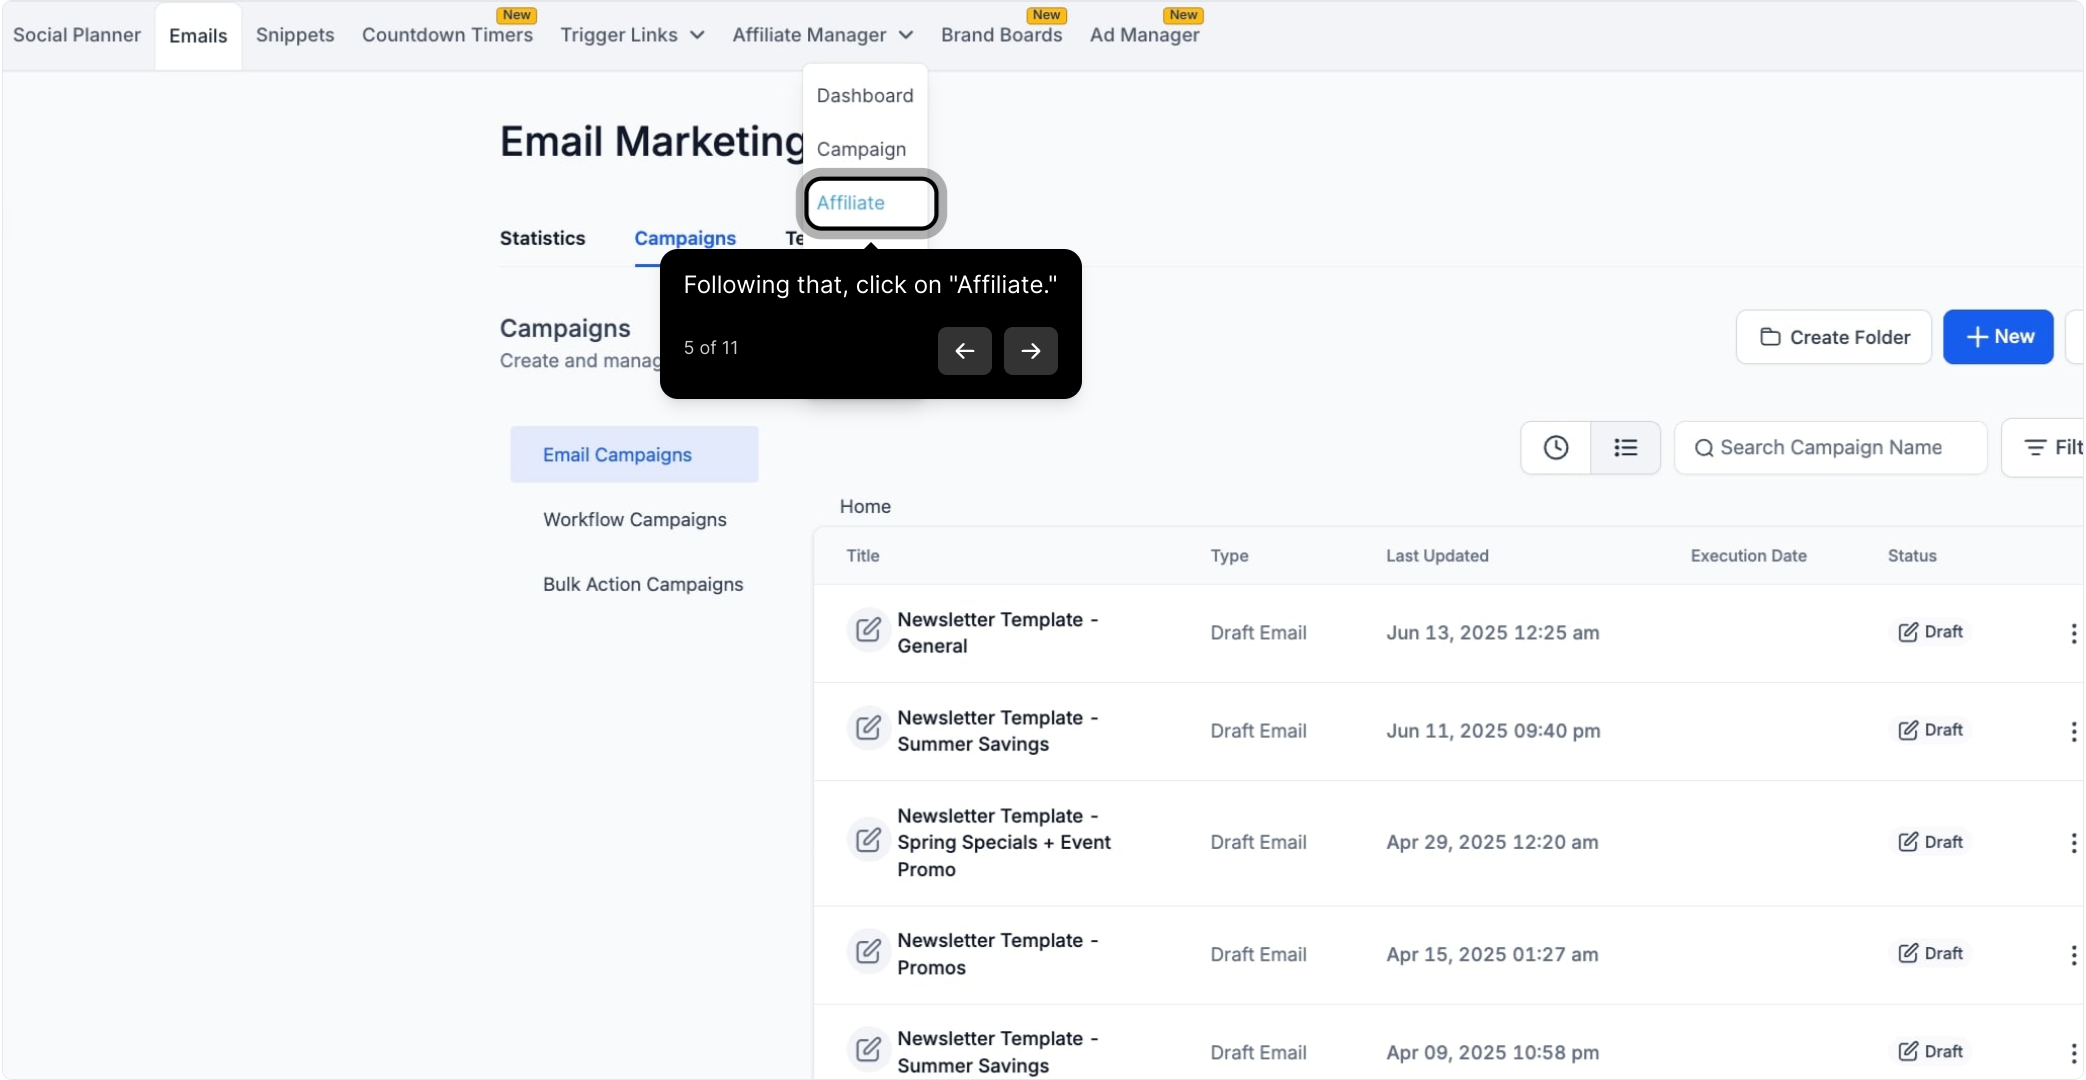
Task: Sort by Title column header
Action: (862, 556)
